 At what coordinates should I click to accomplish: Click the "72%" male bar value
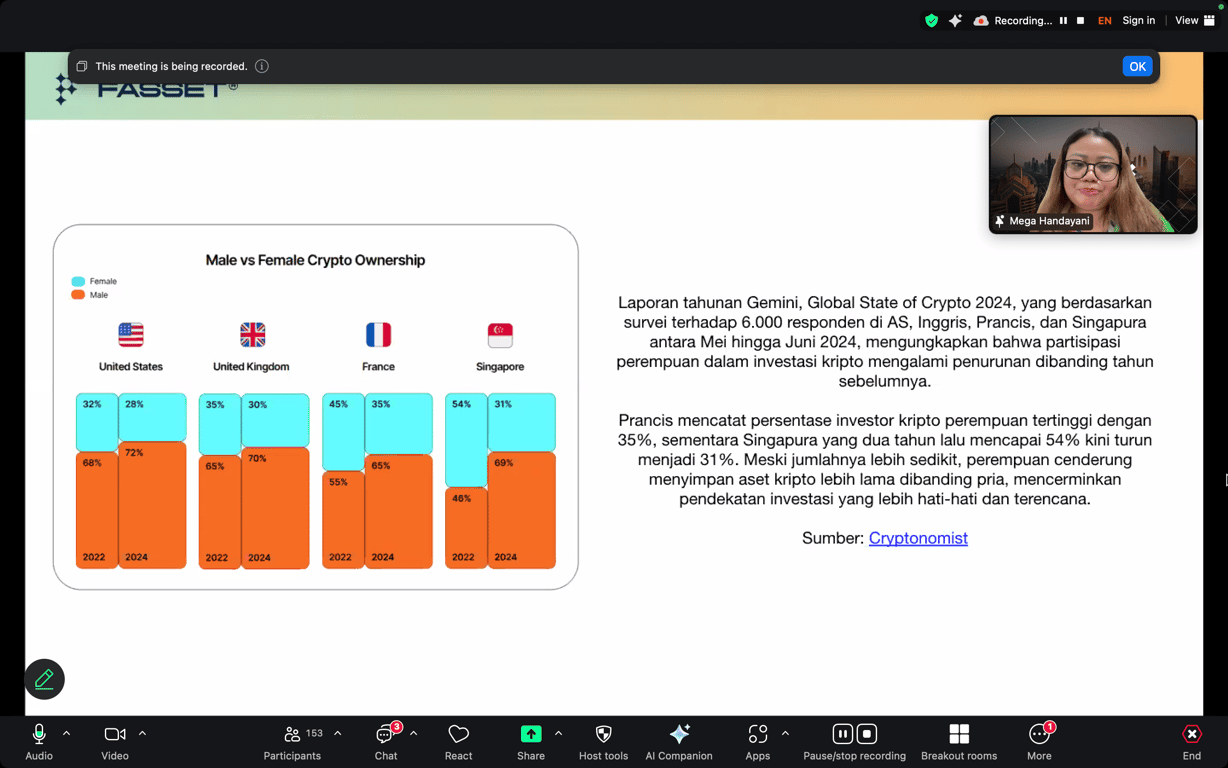point(134,453)
